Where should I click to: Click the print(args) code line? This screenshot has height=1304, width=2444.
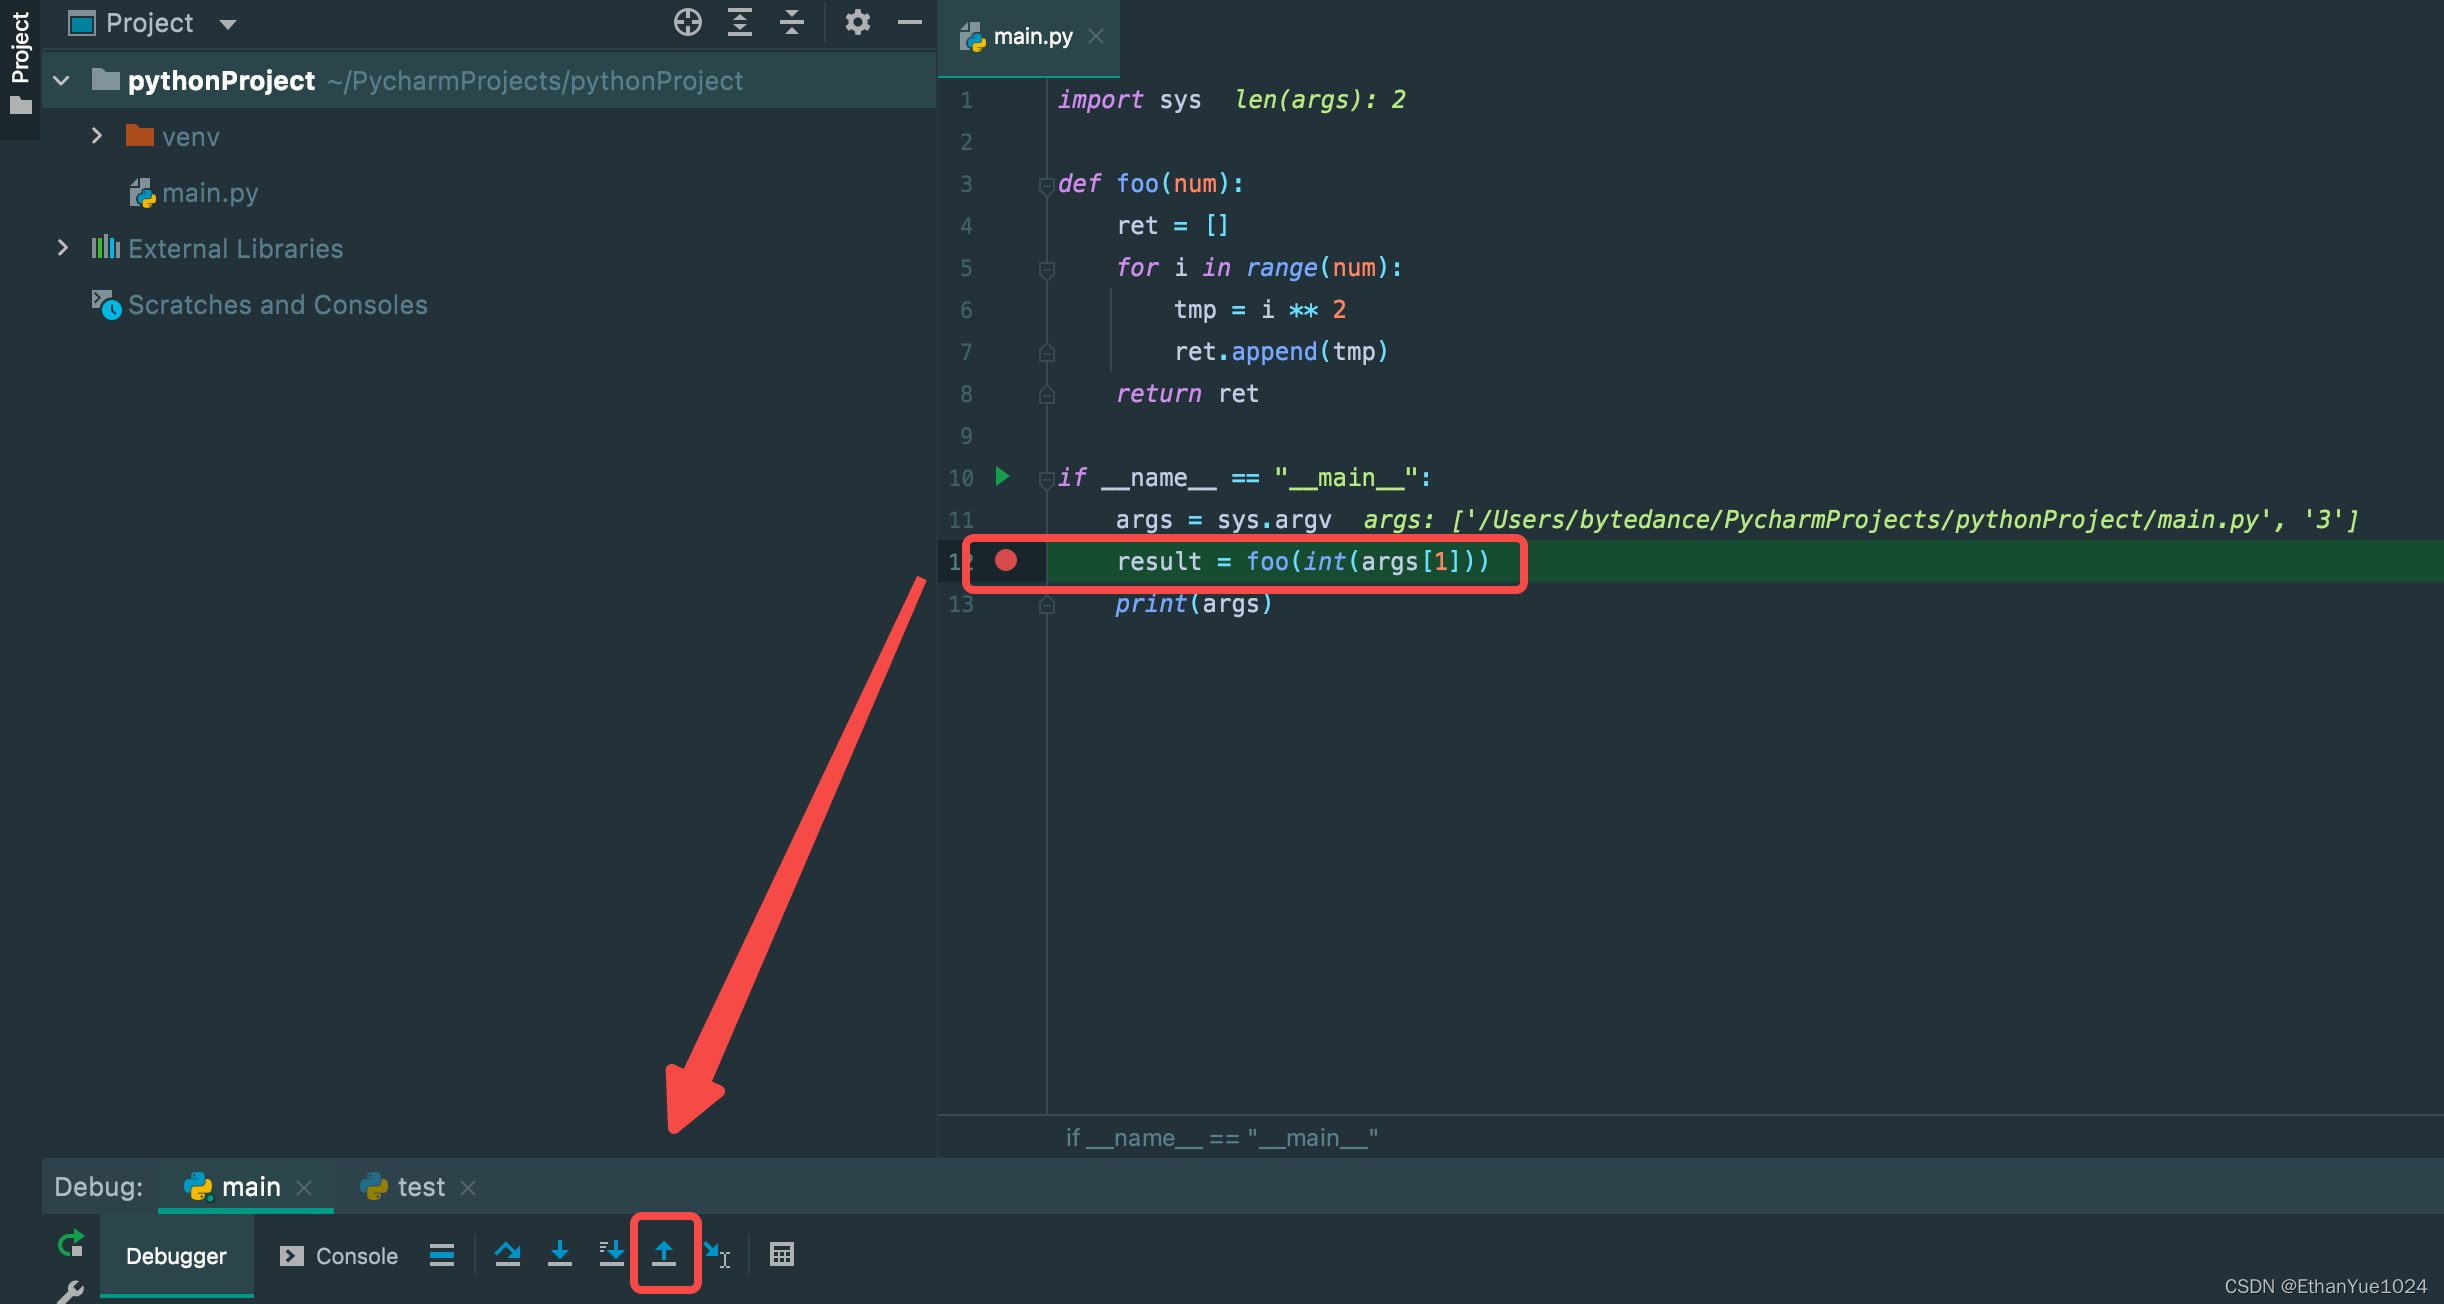[1193, 604]
